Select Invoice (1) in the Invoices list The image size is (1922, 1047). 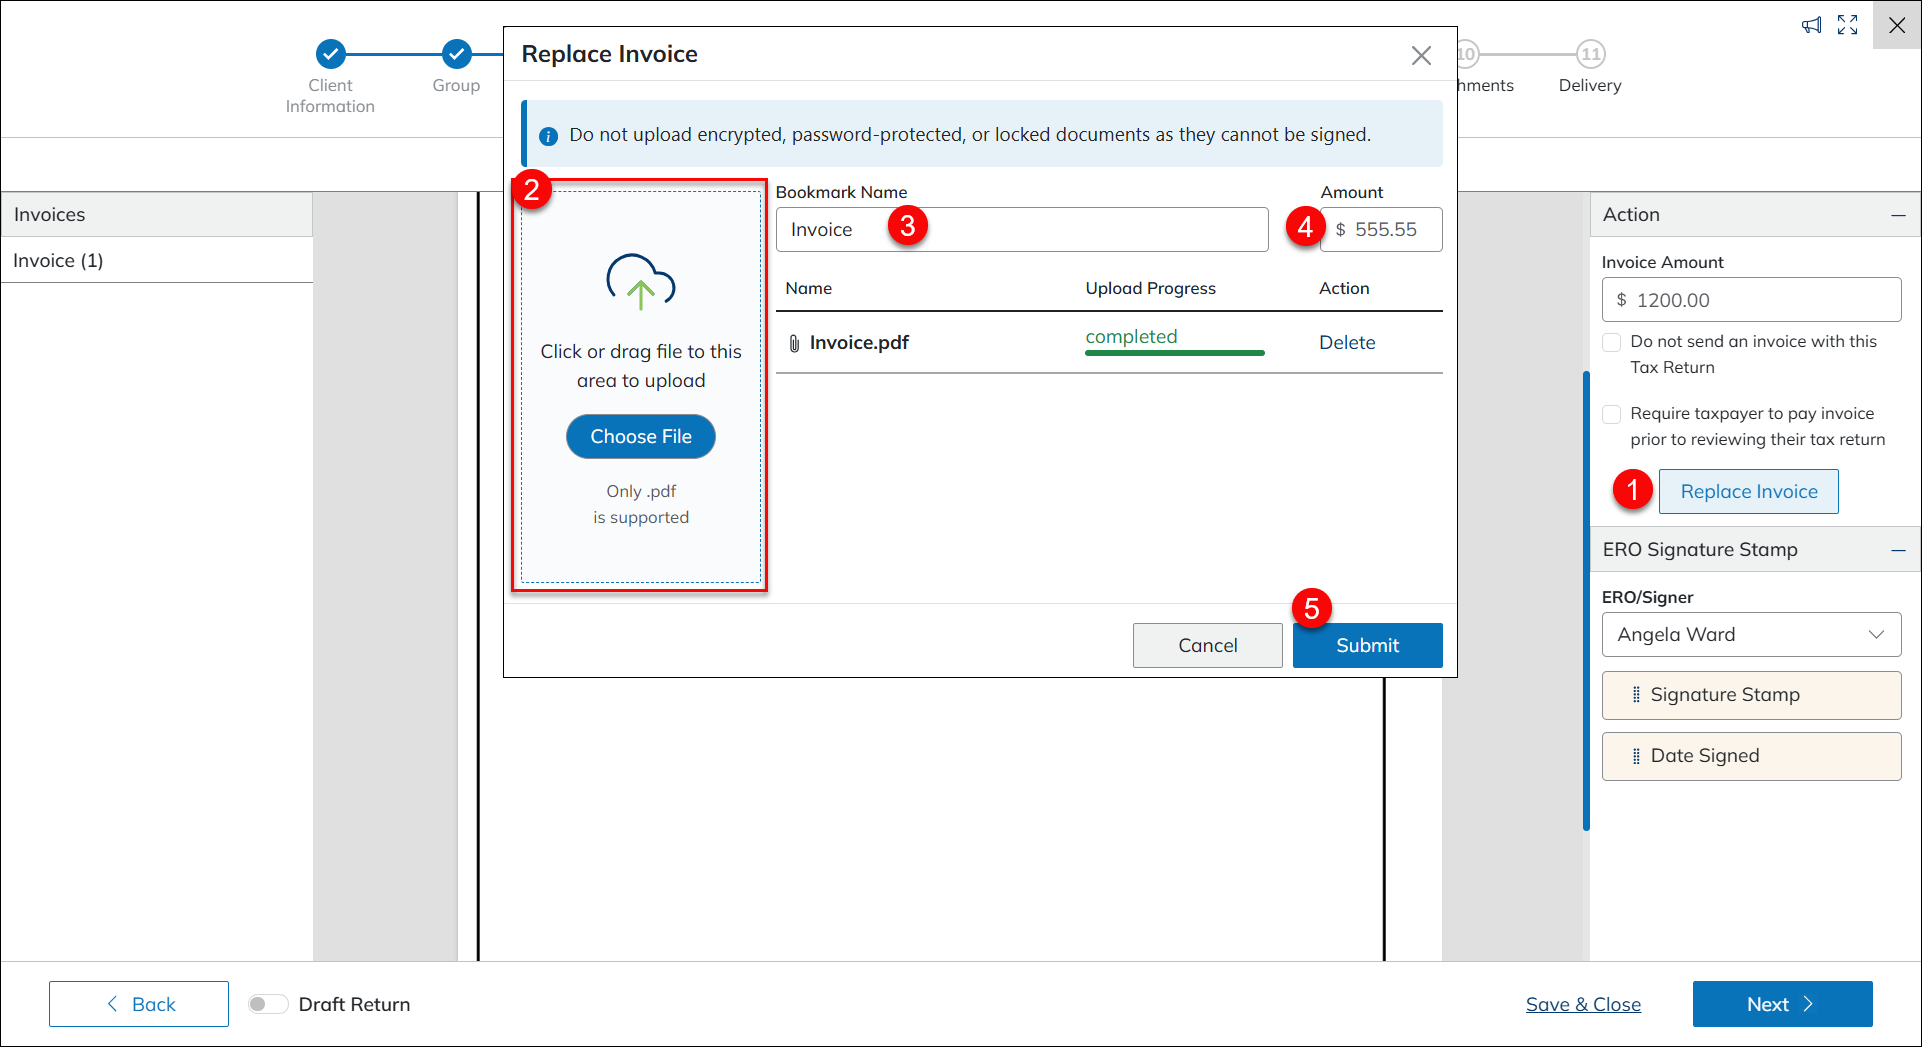coord(58,261)
